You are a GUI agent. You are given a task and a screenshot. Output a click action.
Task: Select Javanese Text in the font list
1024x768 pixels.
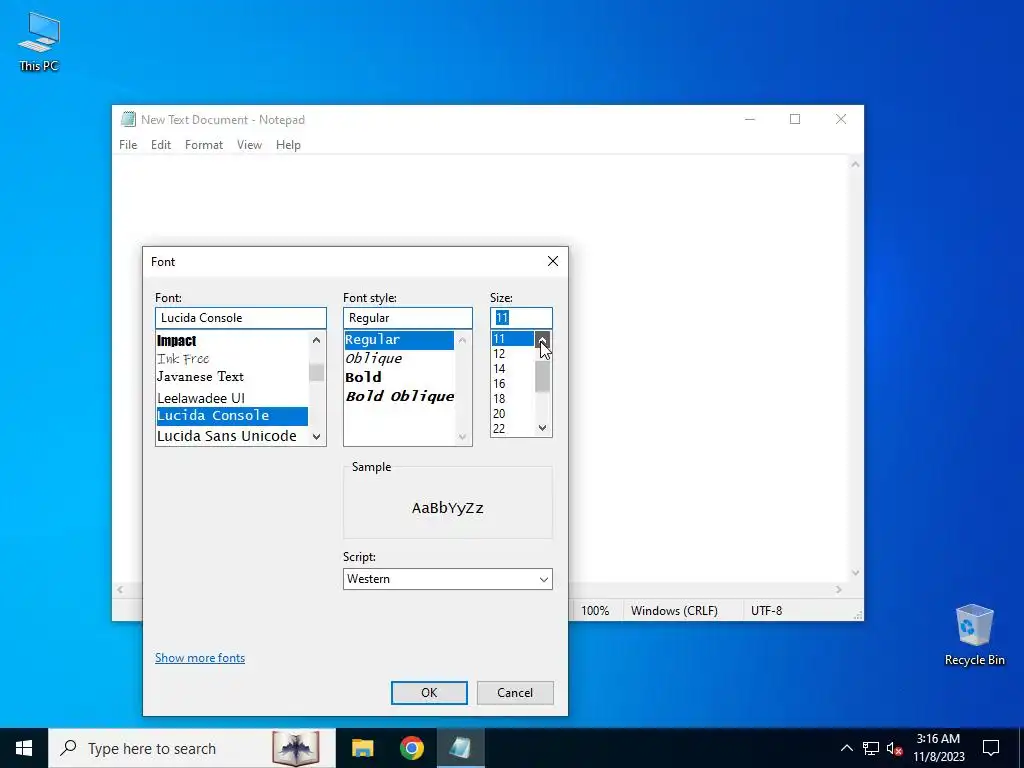(x=232, y=377)
